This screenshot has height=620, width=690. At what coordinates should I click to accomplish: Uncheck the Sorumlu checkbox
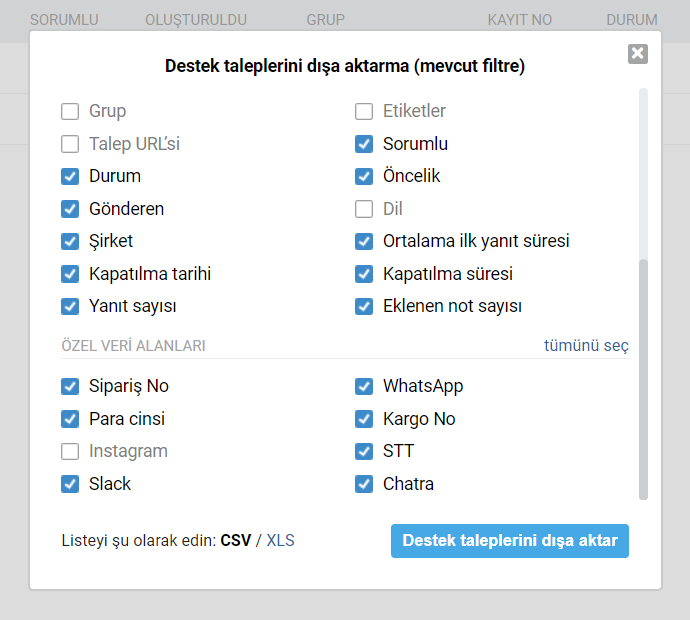(364, 144)
